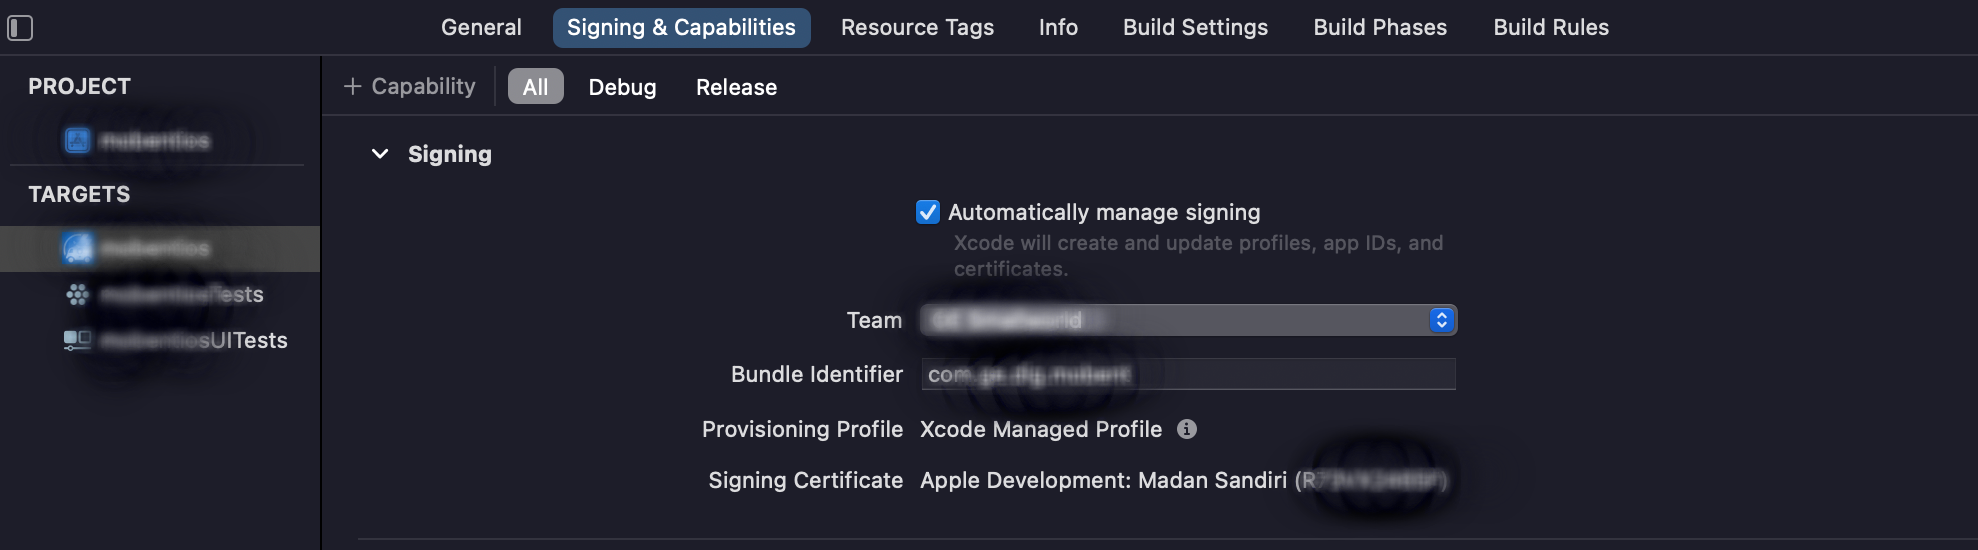Click the Signing section heading
This screenshot has height=550, width=1978.
click(x=450, y=154)
